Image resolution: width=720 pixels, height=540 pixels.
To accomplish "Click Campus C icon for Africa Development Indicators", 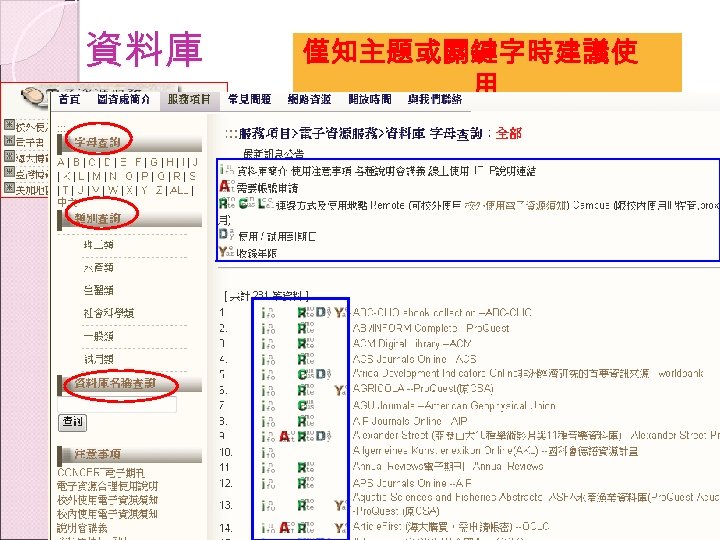I will coord(306,374).
